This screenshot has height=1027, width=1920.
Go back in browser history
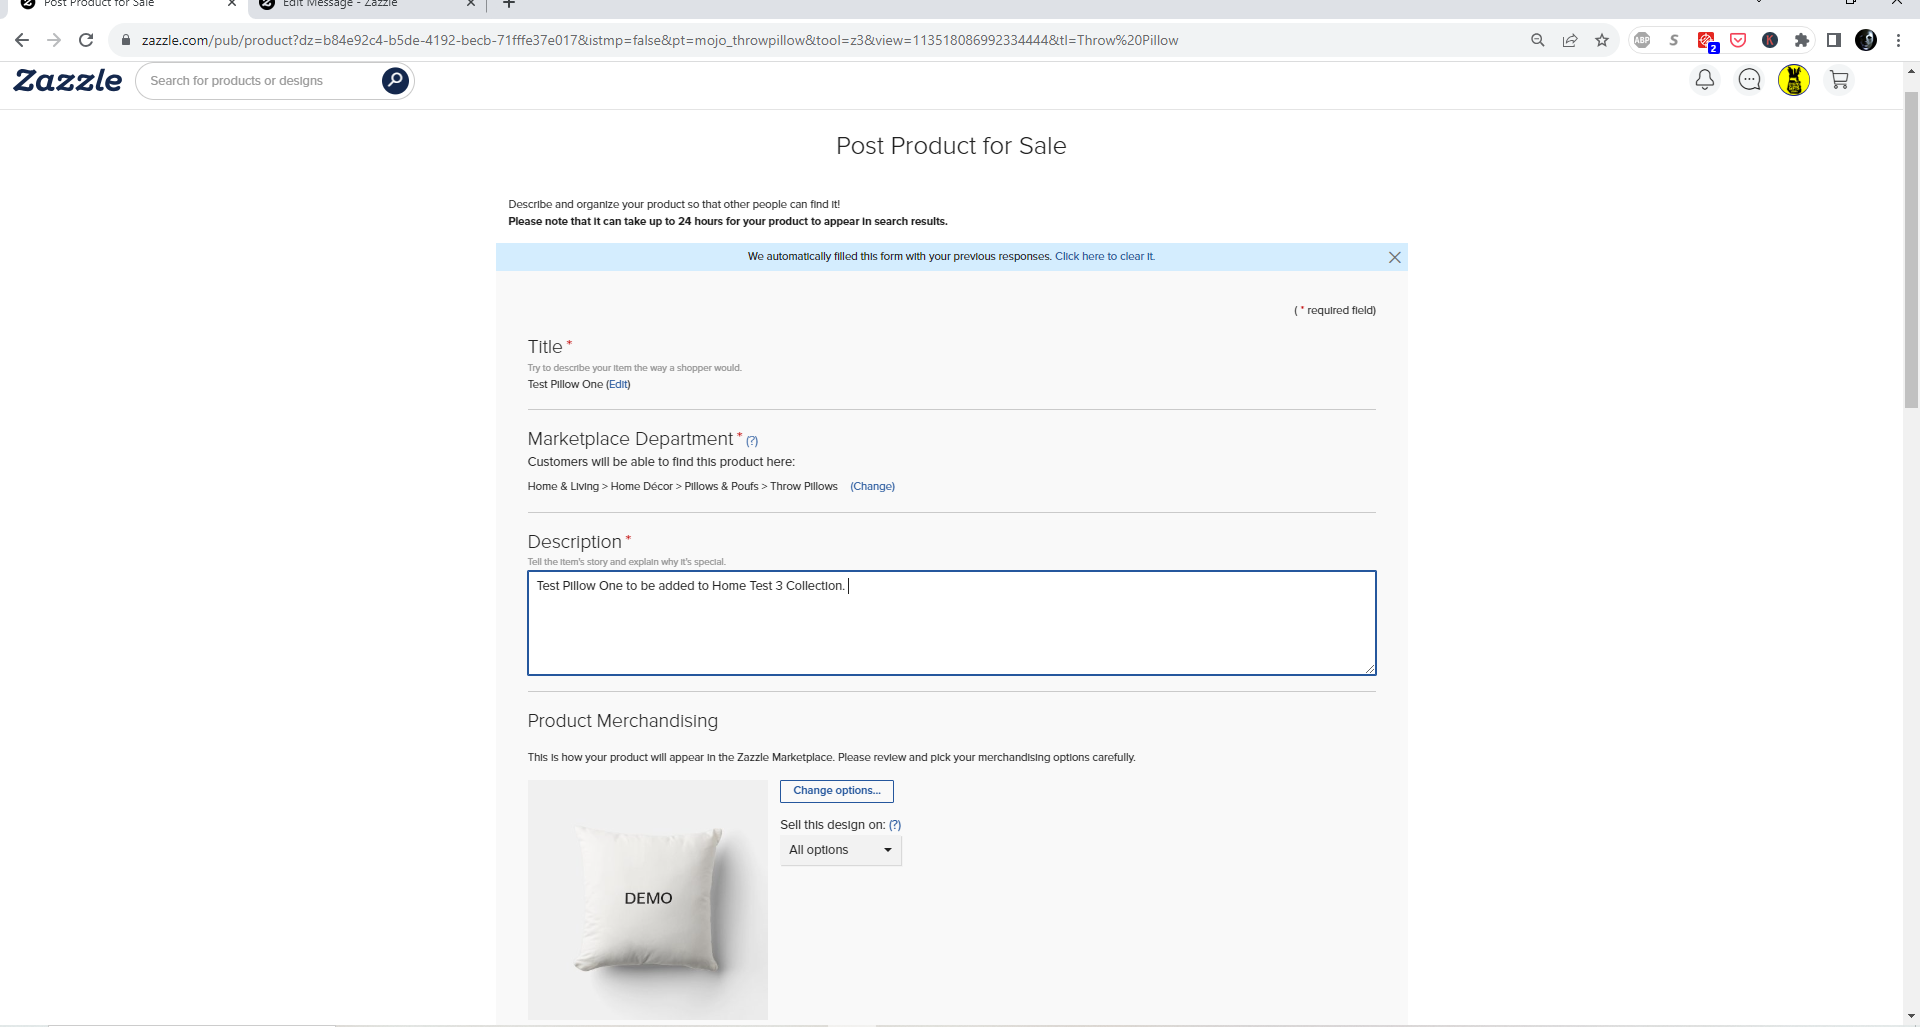[22, 40]
